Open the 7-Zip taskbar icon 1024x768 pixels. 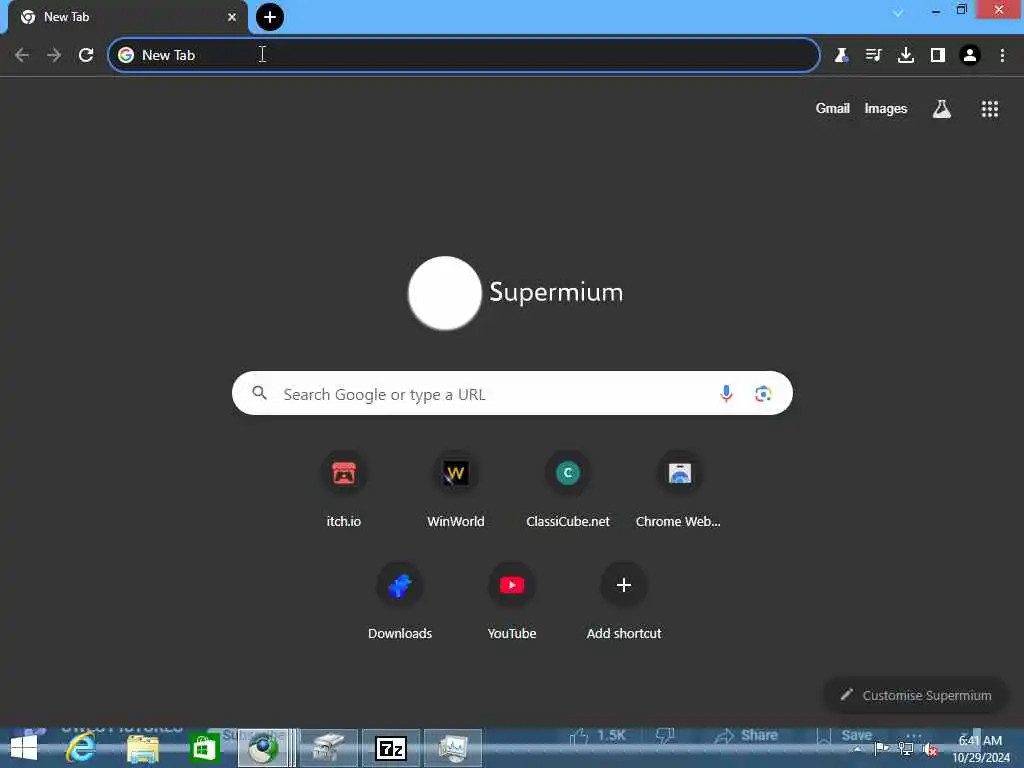[391, 748]
